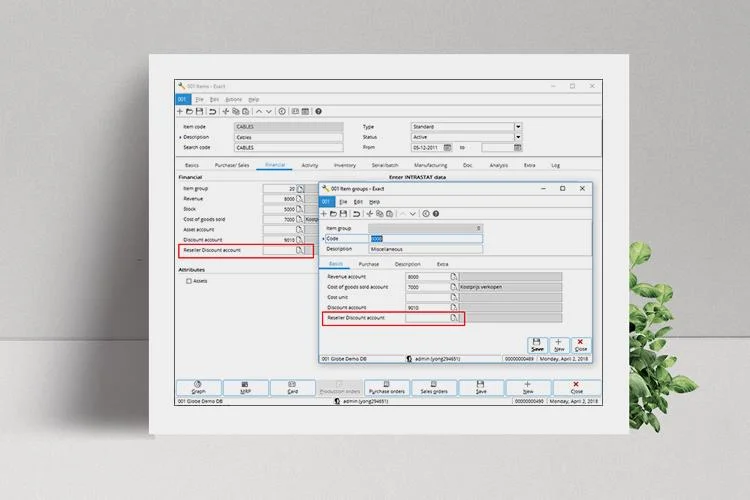This screenshot has height=500, width=750.
Task: Click the Code field in Item groups window
Action: 426,239
